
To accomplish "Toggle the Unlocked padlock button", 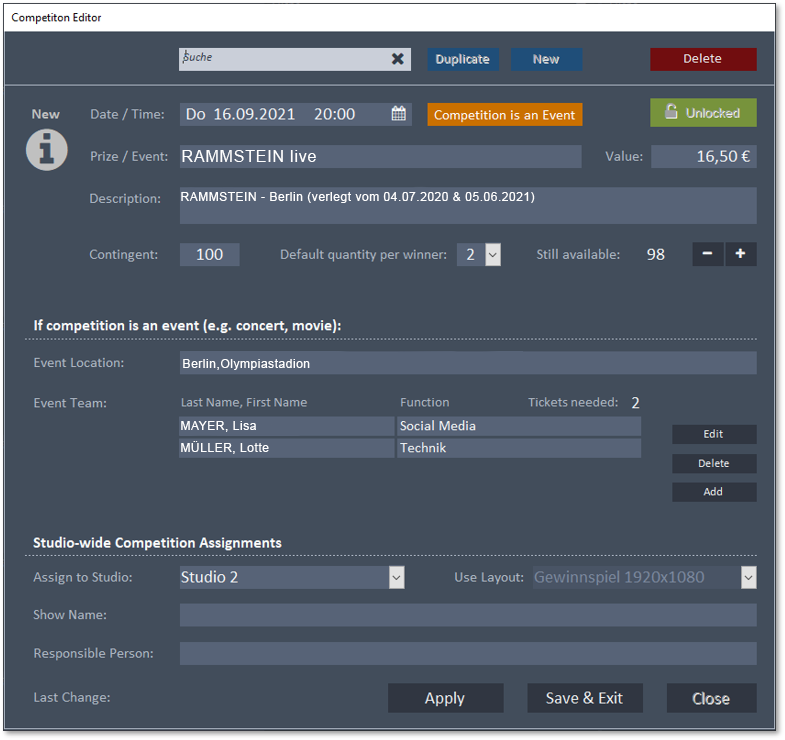I will [703, 113].
